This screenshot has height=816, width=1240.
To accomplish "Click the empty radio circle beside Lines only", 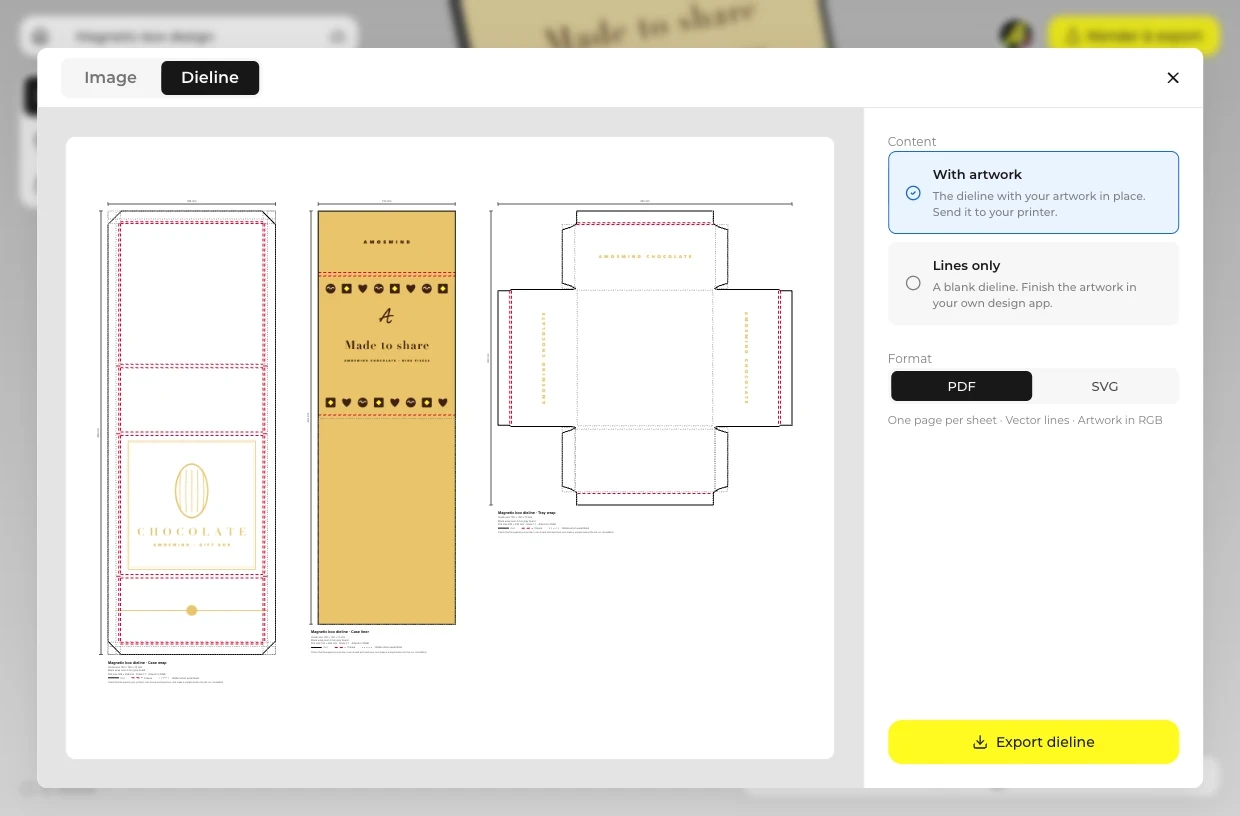I will 913,283.
